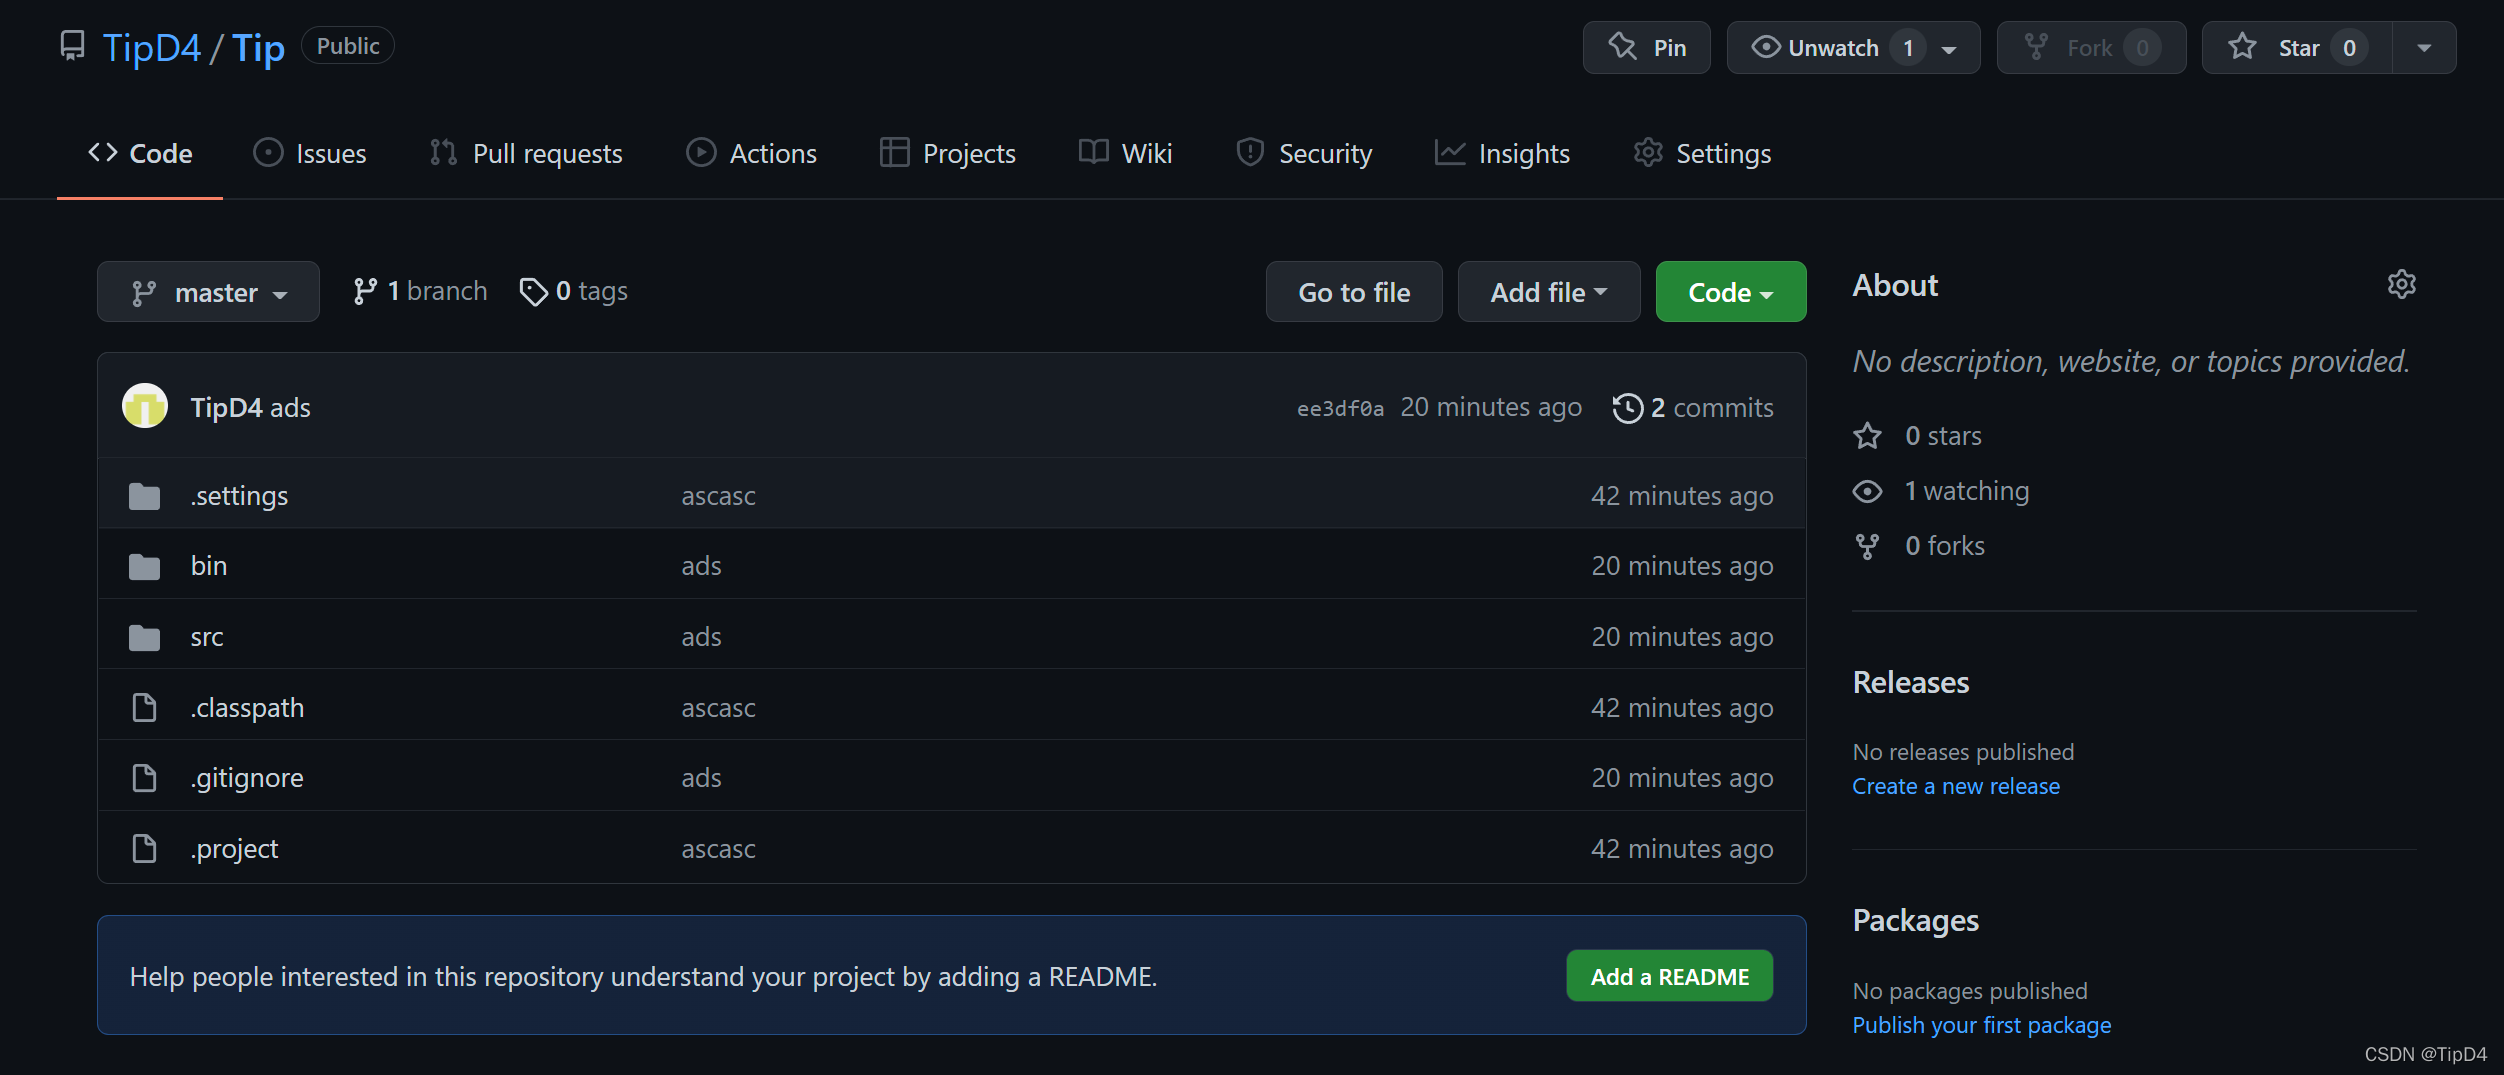Viewport: 2504px width, 1075px height.
Task: Open the Insights tab
Action: [1502, 153]
